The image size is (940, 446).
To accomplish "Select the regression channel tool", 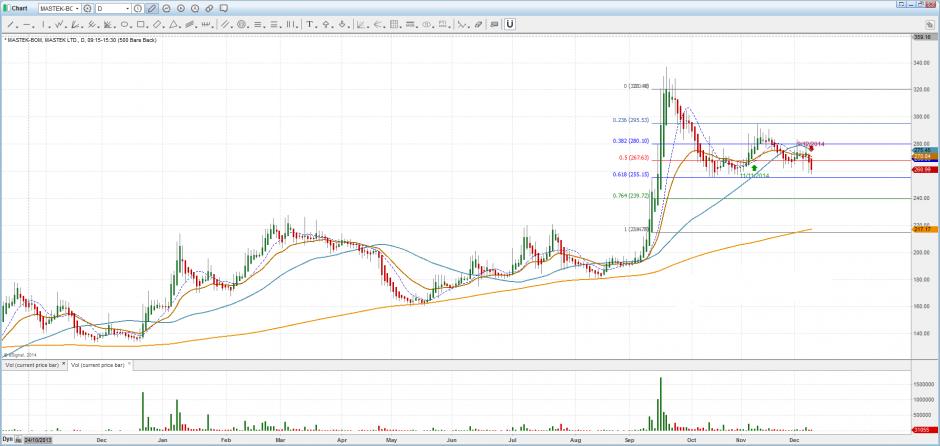I will click(x=189, y=25).
